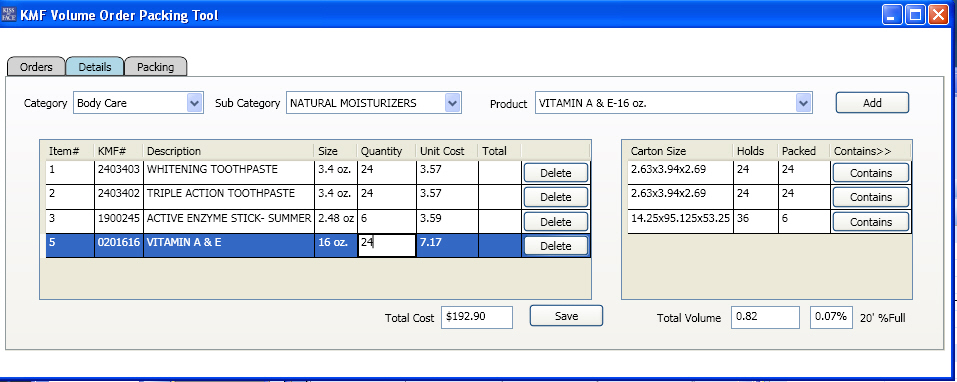
Task: Click the KMF# column header
Action: click(119, 151)
